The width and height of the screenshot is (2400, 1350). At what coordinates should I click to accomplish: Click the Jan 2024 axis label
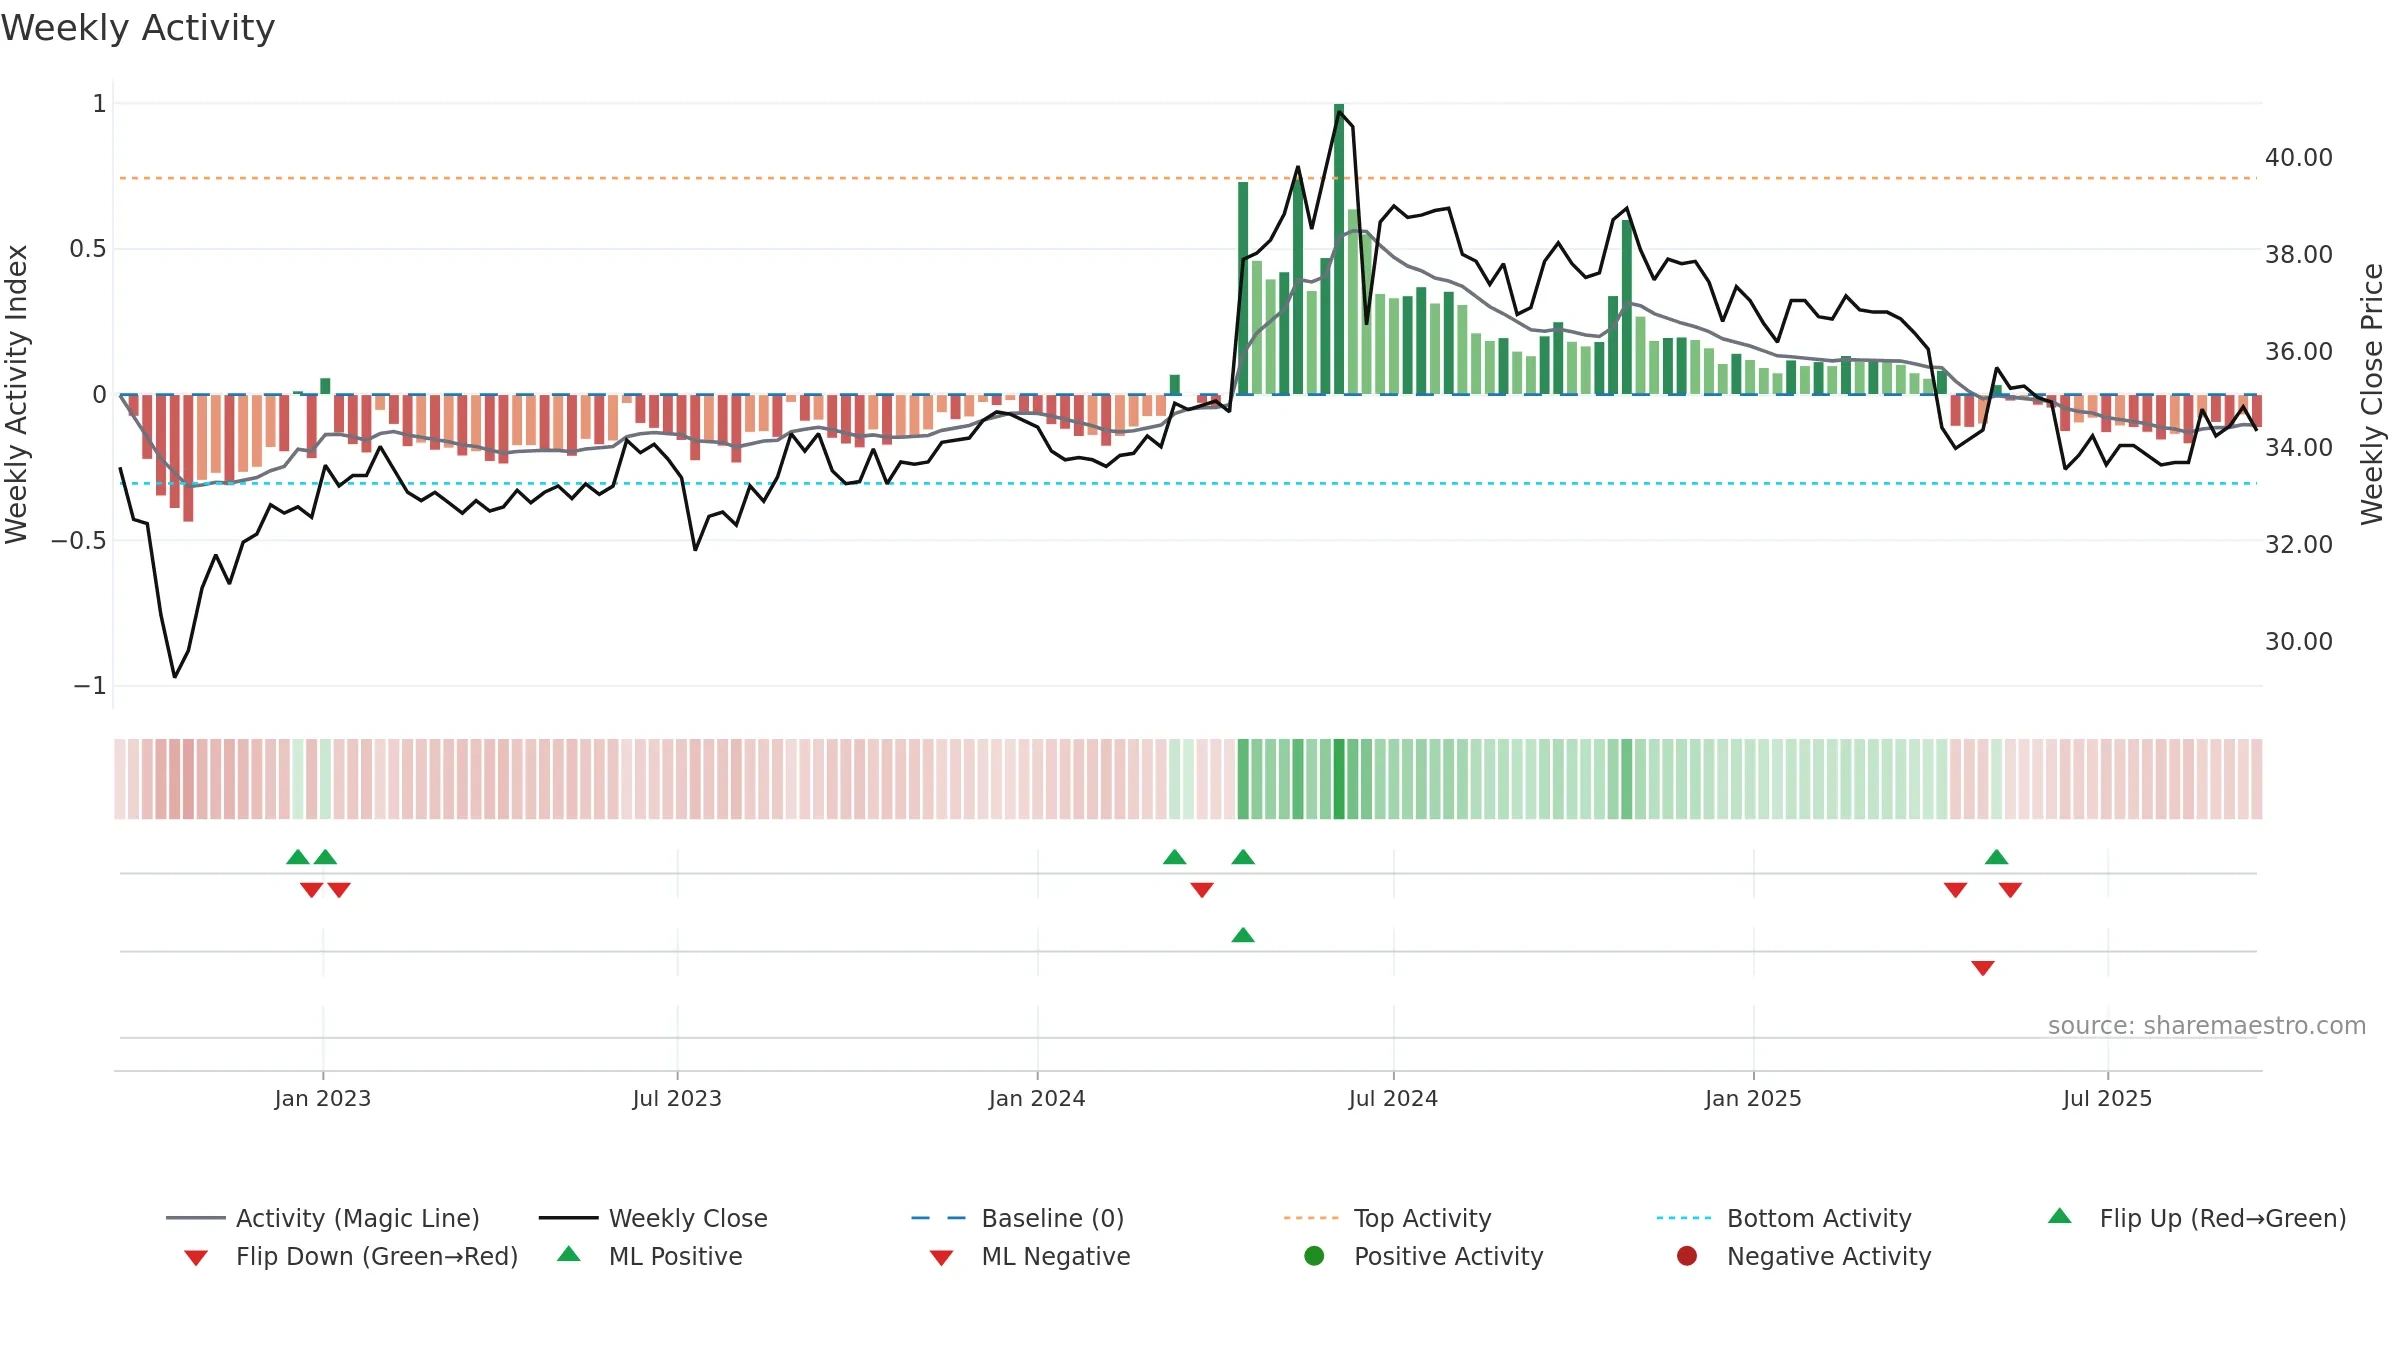(x=1037, y=1098)
